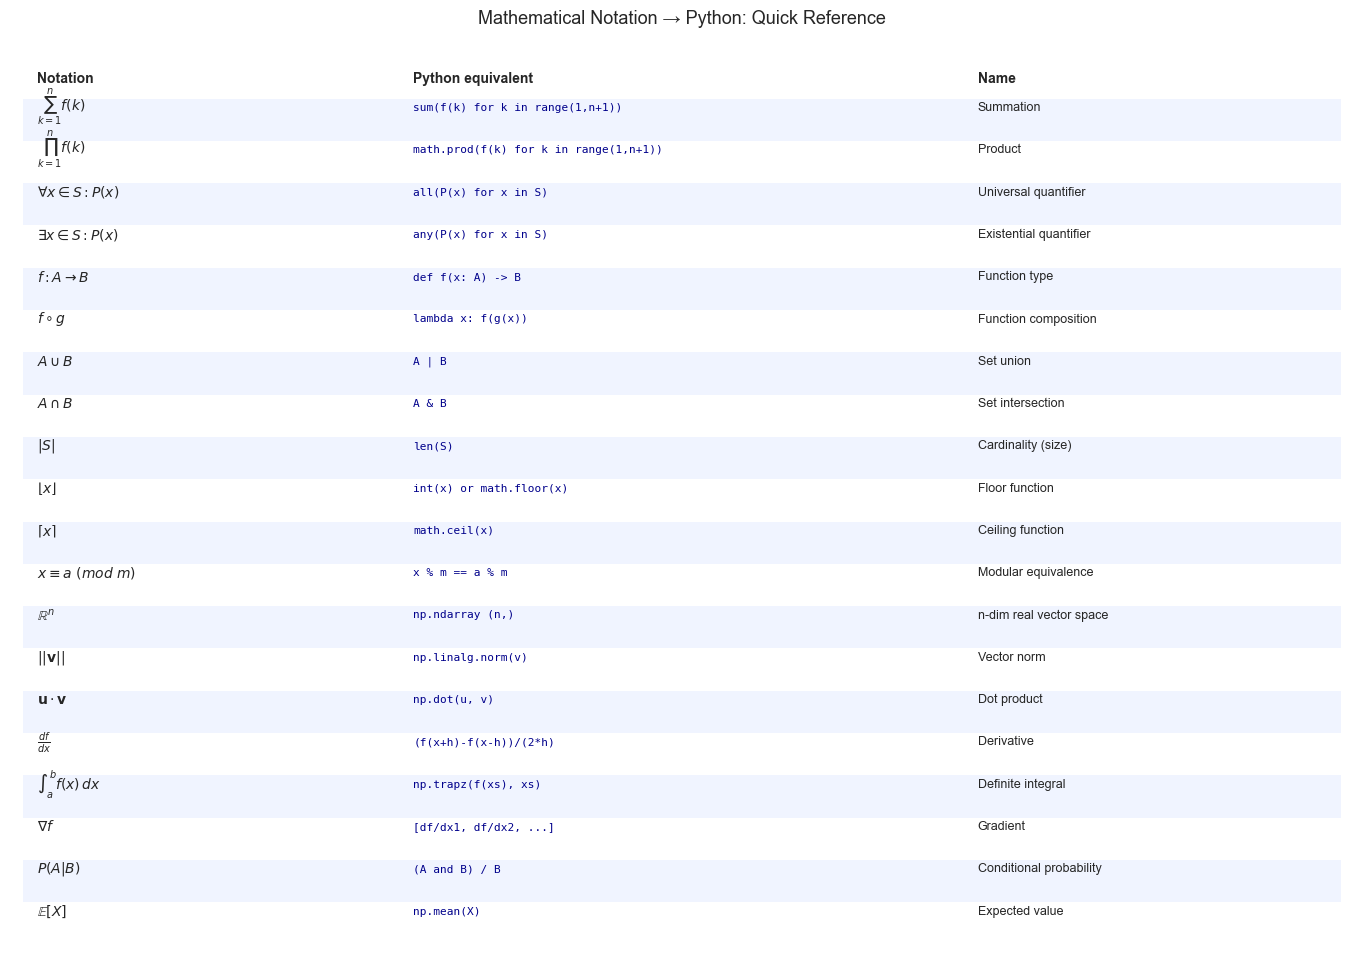
Task: Click the floor function bracket notation
Action: pos(47,489)
